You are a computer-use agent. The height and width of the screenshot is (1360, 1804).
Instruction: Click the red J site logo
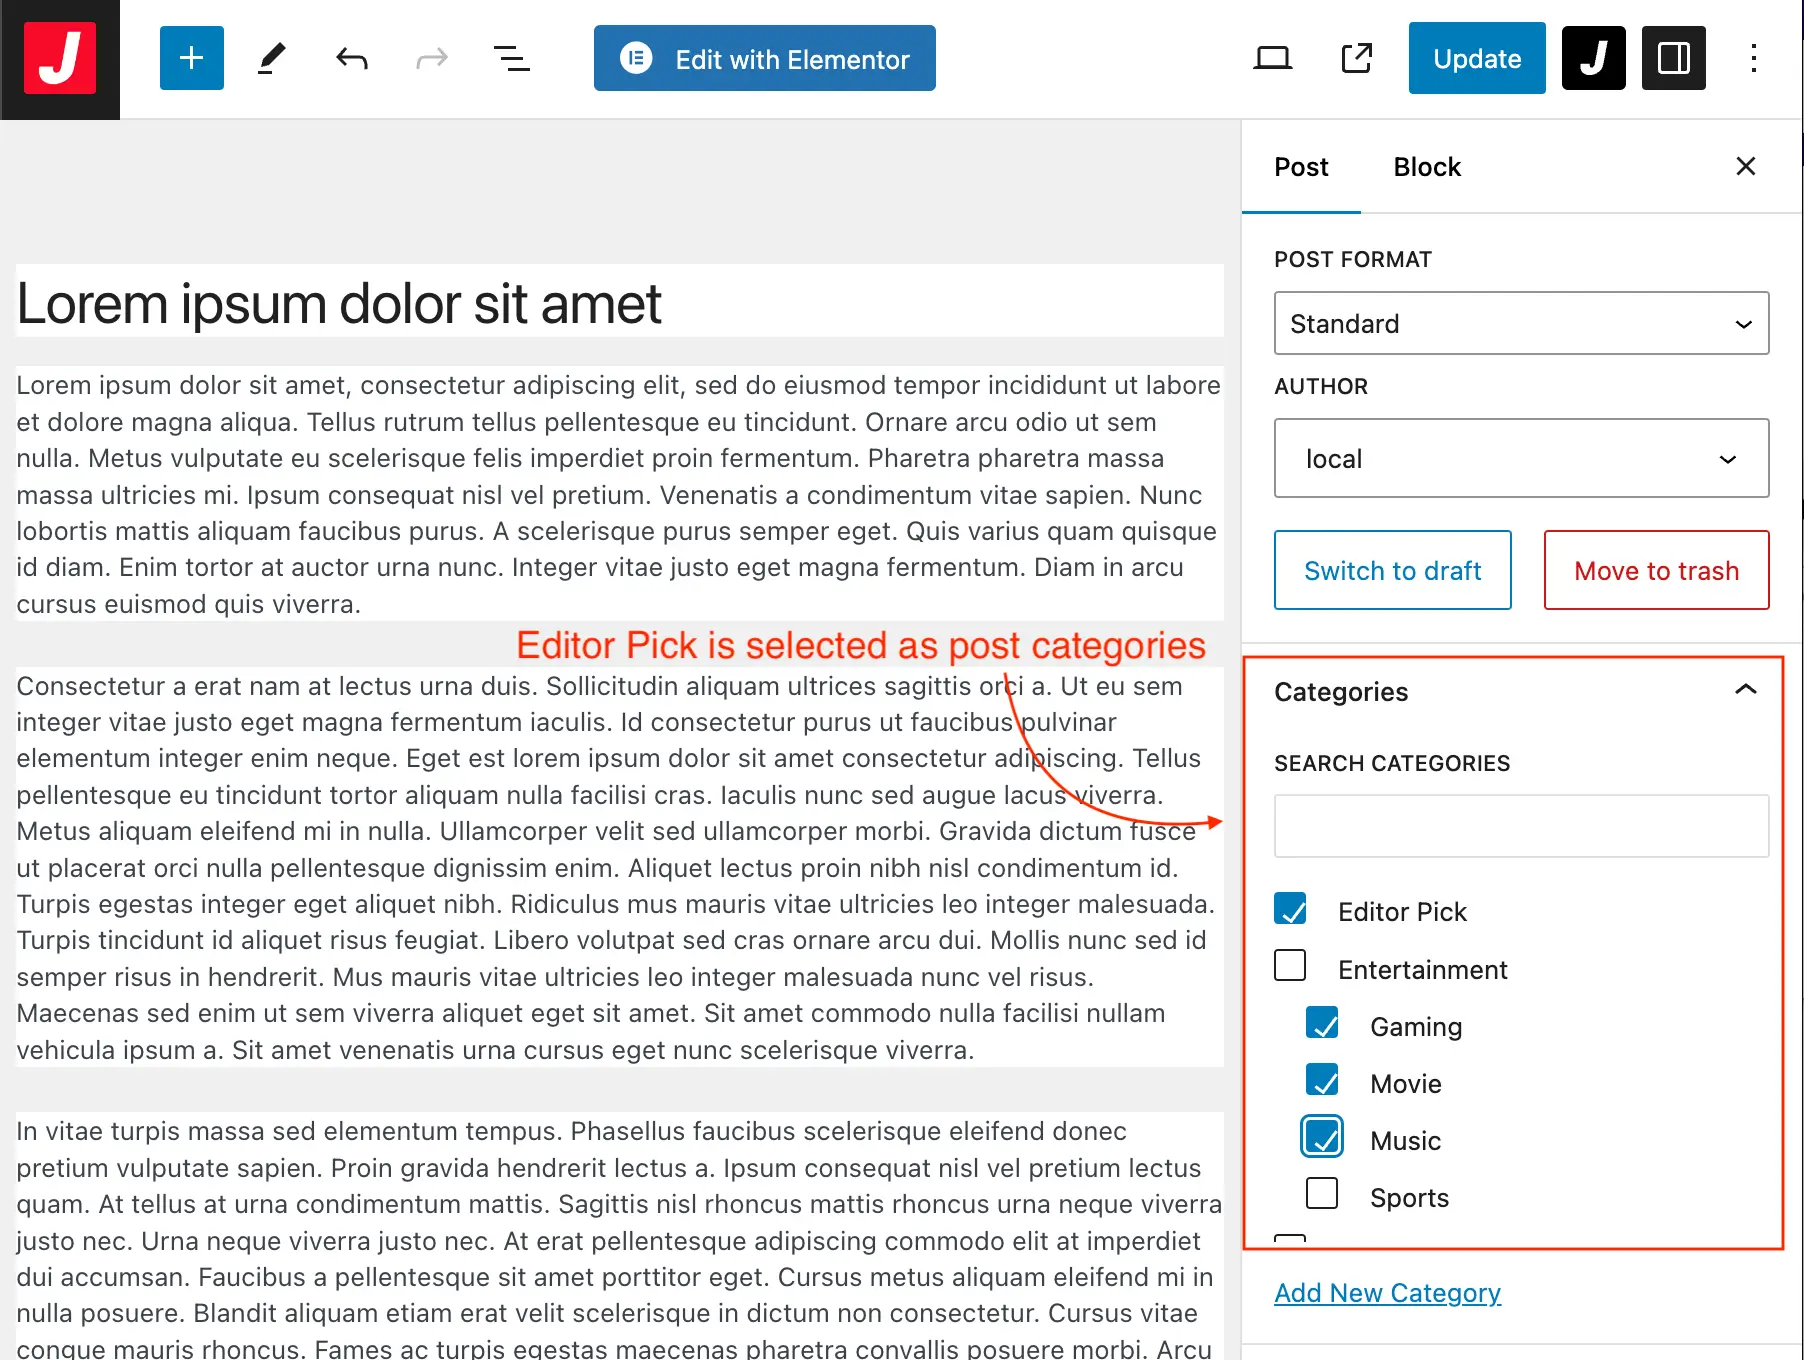(60, 59)
